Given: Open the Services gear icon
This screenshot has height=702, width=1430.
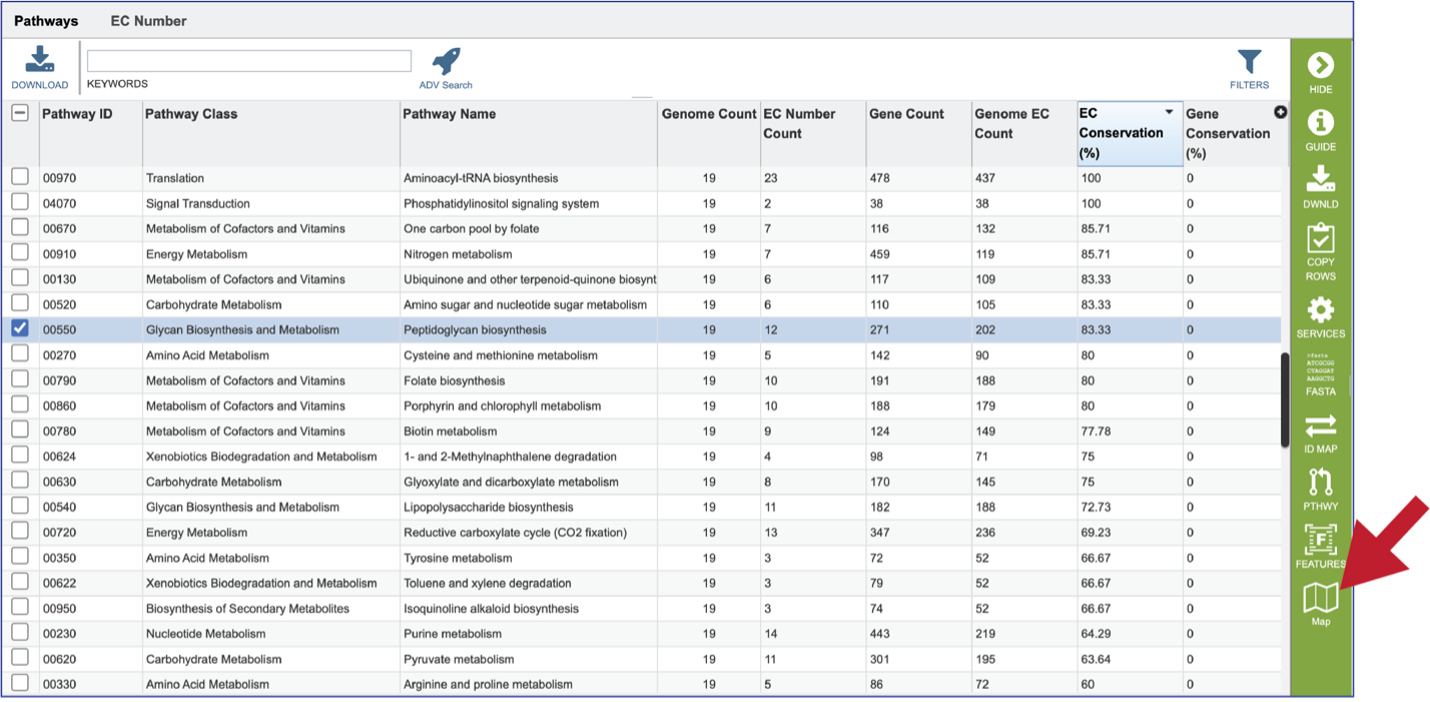Looking at the screenshot, I should click(x=1320, y=309).
